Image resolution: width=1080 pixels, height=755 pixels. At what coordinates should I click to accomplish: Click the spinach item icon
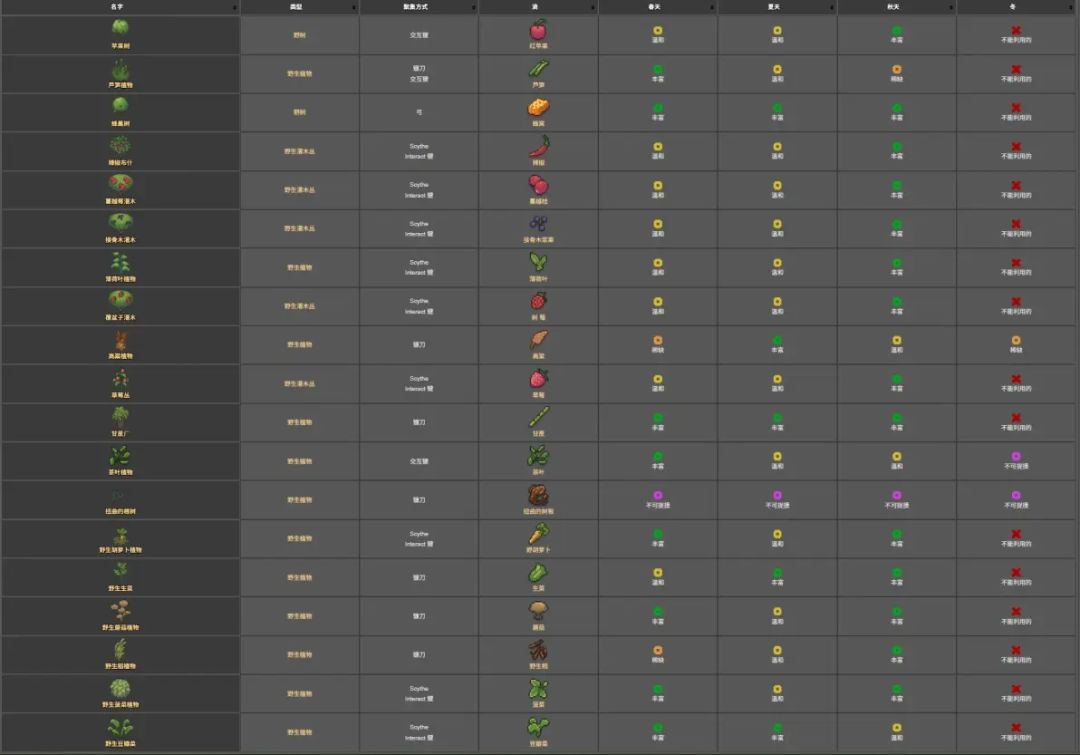pyautogui.click(x=538, y=689)
